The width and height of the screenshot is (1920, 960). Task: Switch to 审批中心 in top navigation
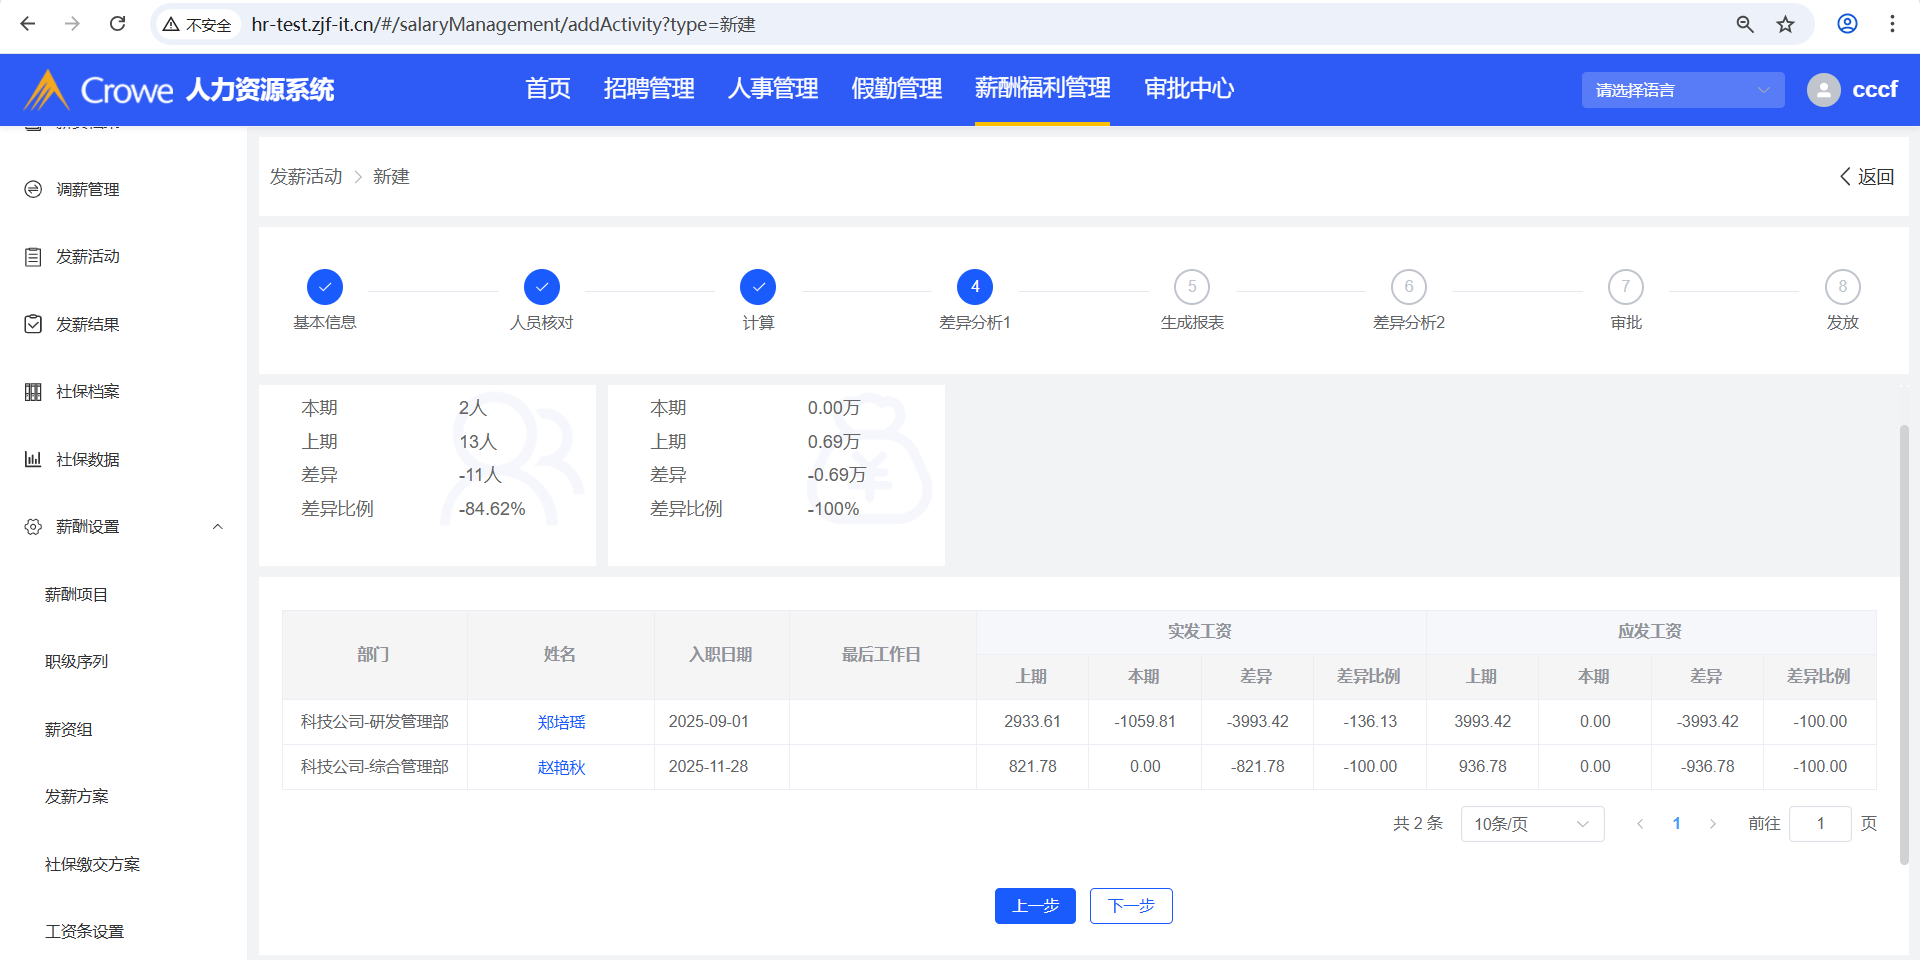(1188, 89)
